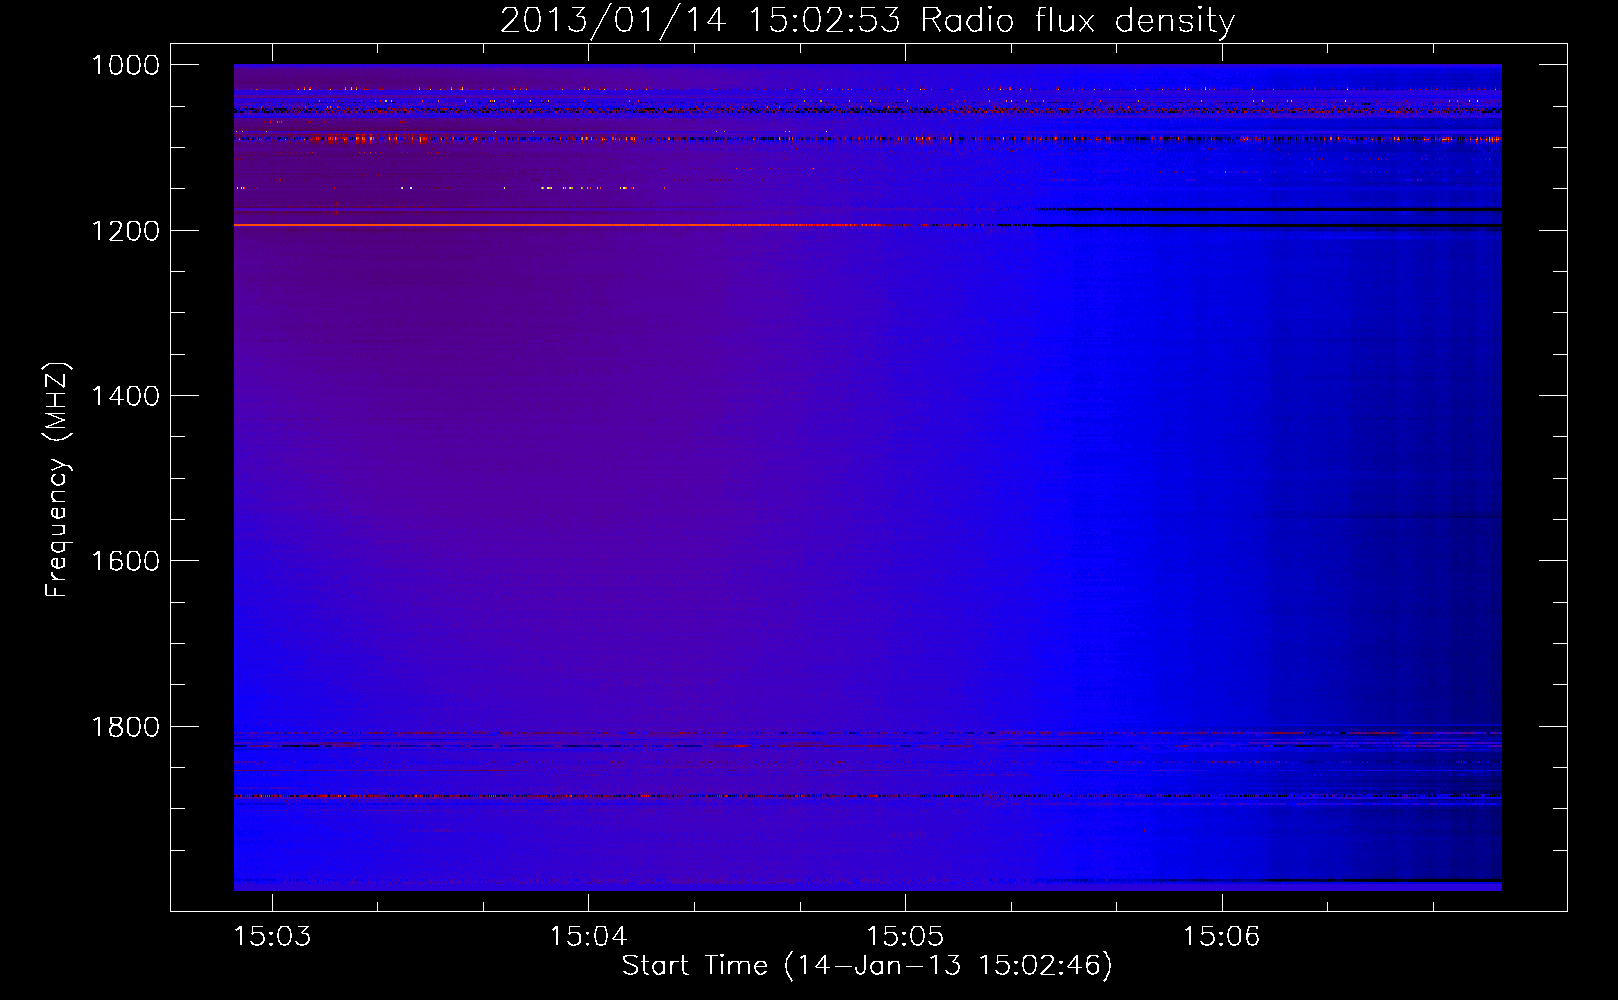Click the 1800 frequency tick label
The image size is (1618, 1000).
click(x=126, y=727)
